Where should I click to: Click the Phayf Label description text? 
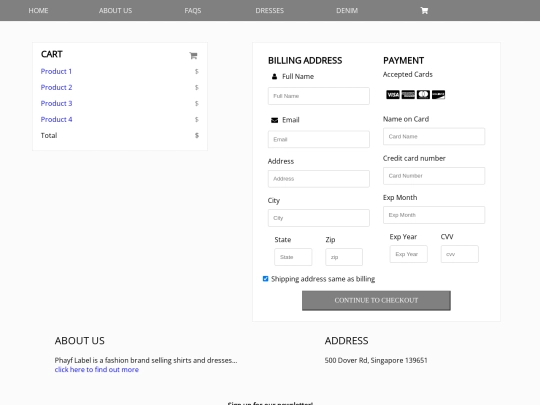point(146,360)
